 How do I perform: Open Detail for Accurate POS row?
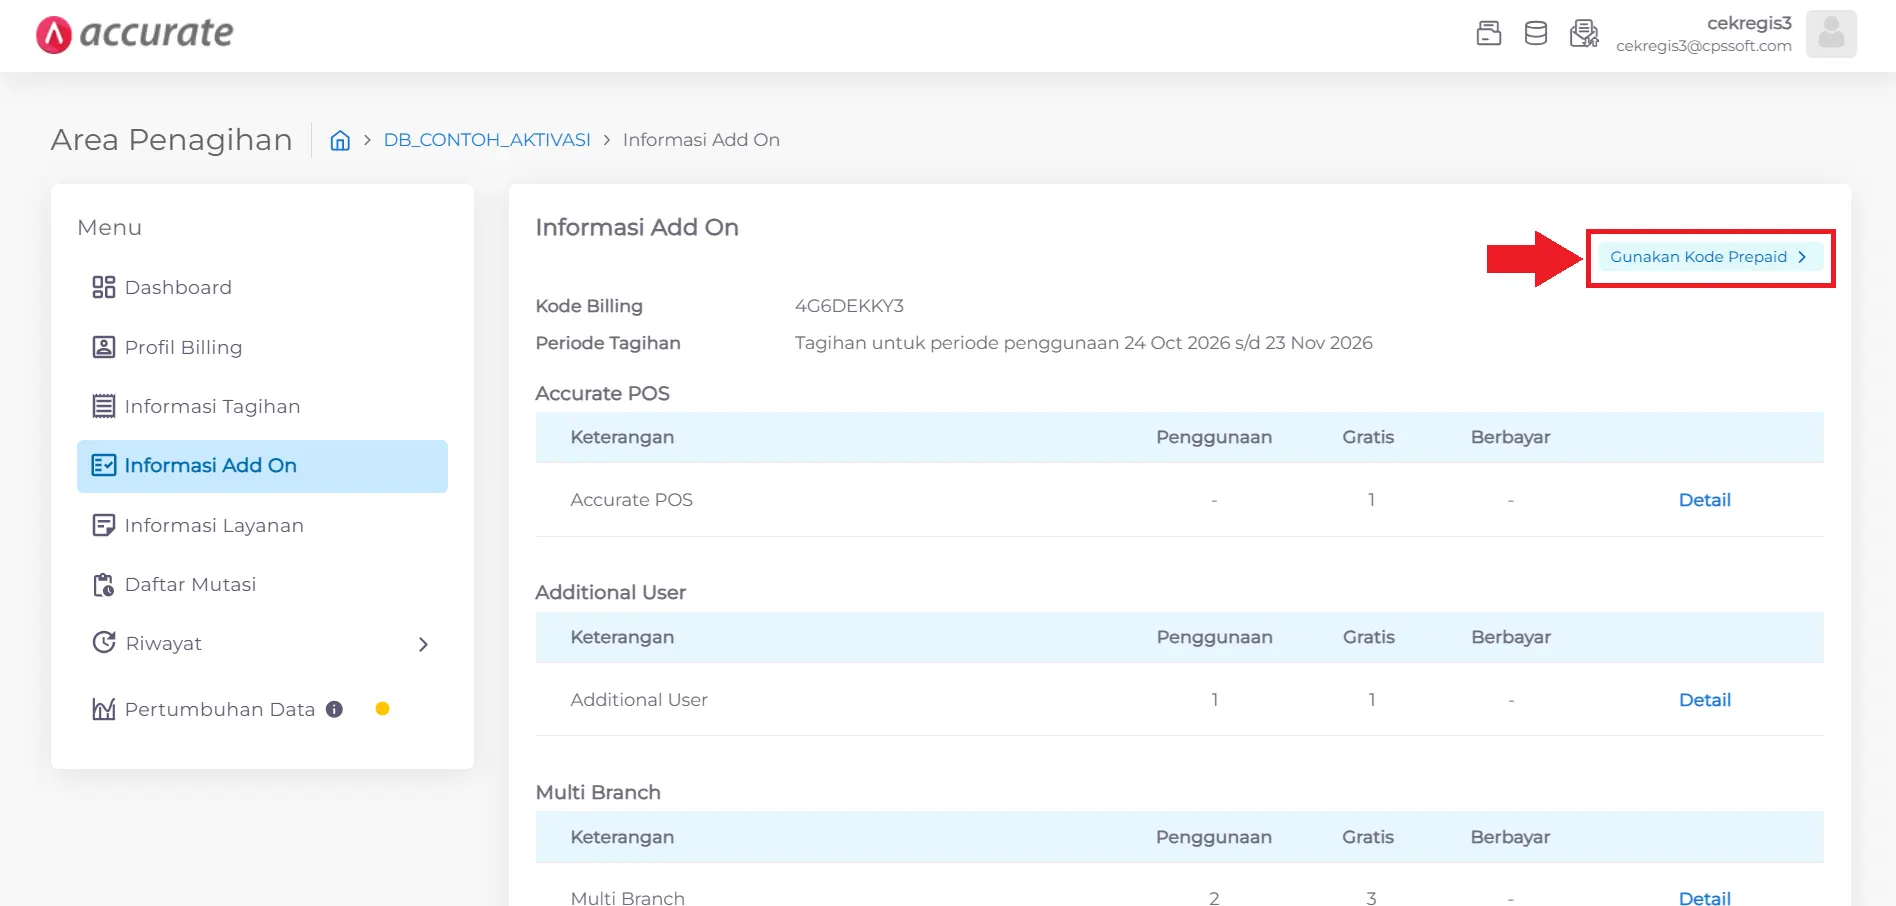coord(1704,500)
